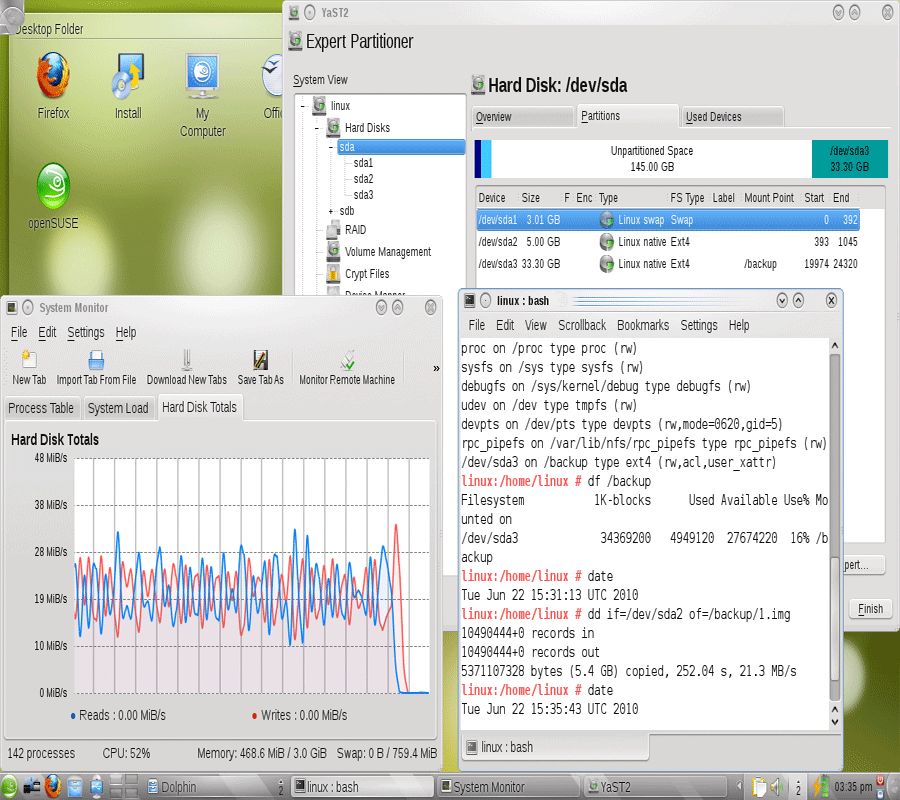900x800 pixels.
Task: Open System Monitor Help menu
Action: pos(126,332)
